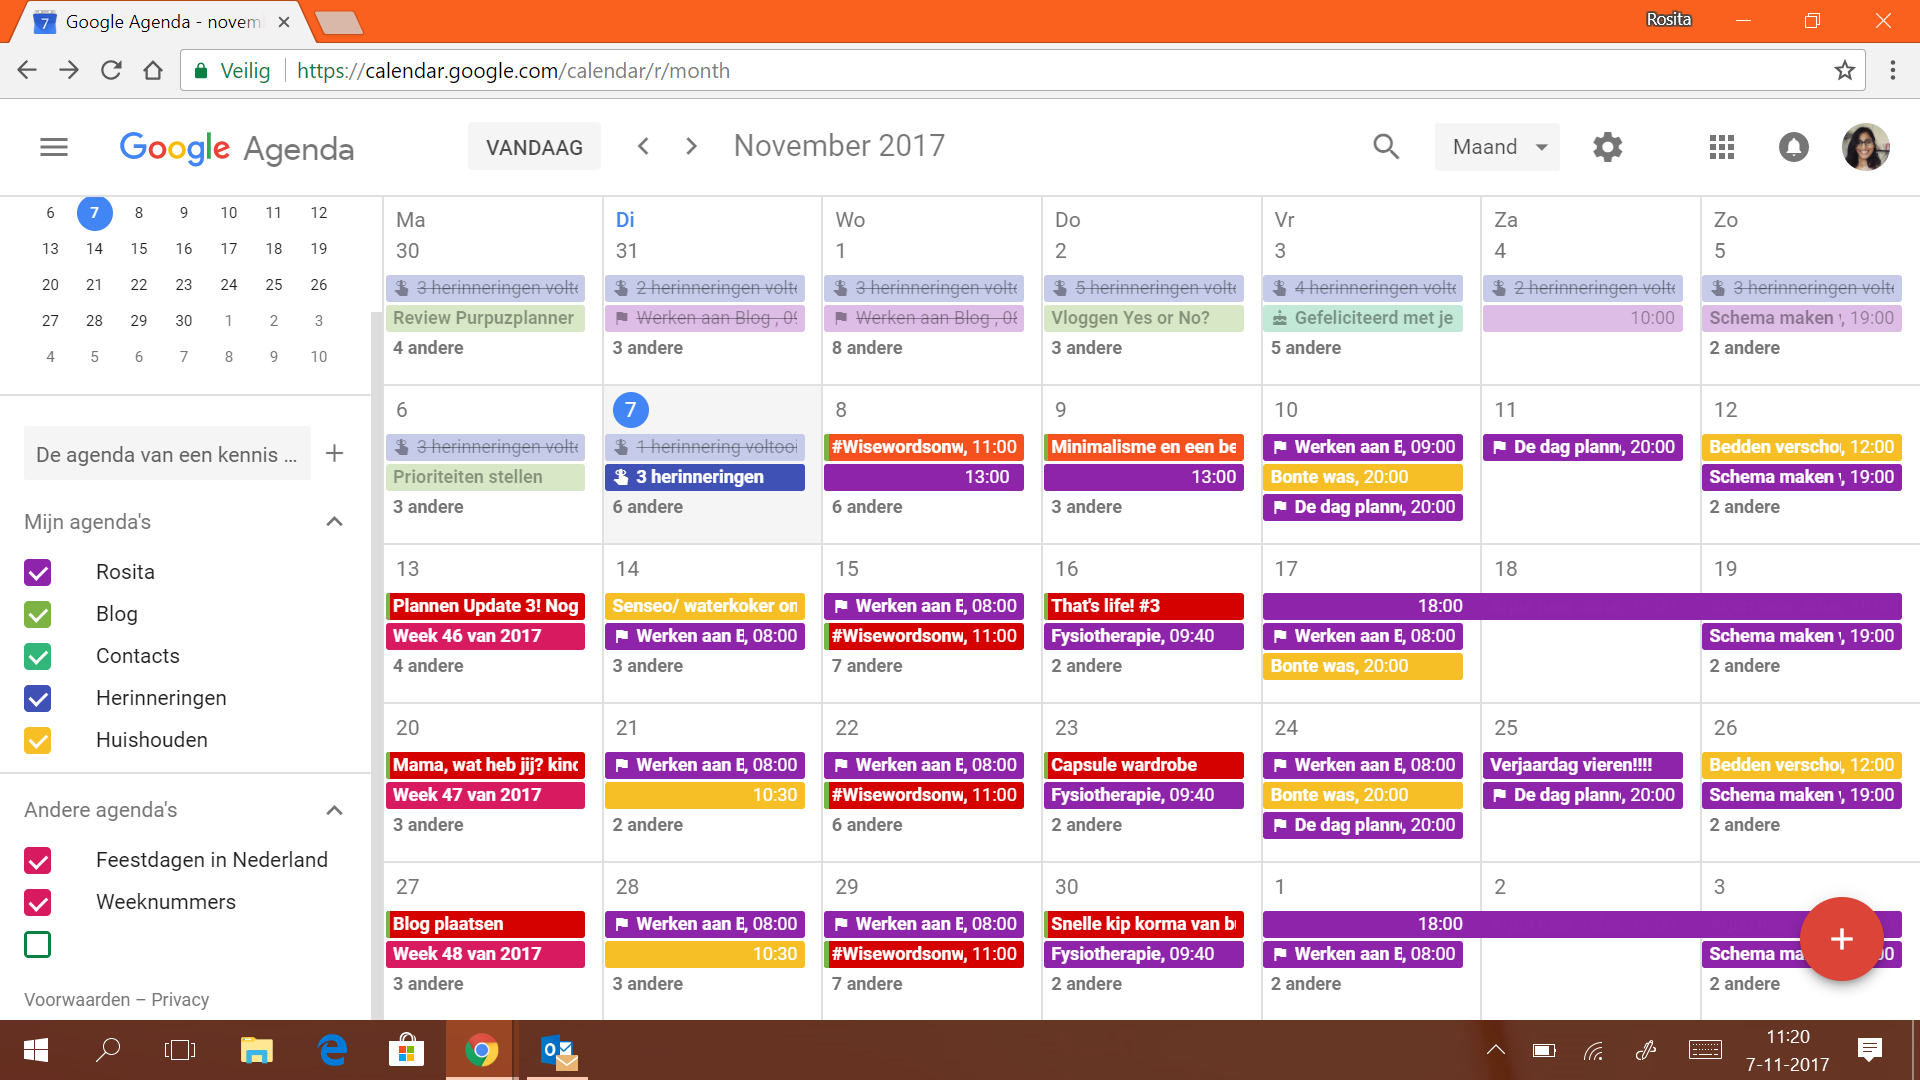Toggle visibility of Huishouden calendar checkbox

(x=37, y=740)
